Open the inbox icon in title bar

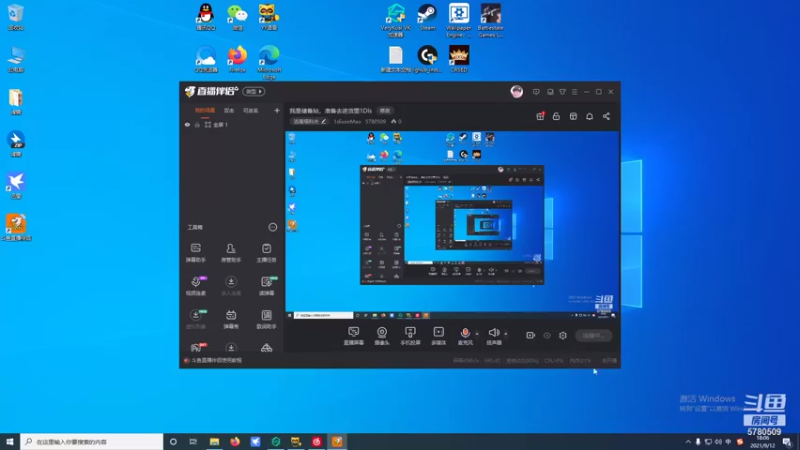[550, 92]
